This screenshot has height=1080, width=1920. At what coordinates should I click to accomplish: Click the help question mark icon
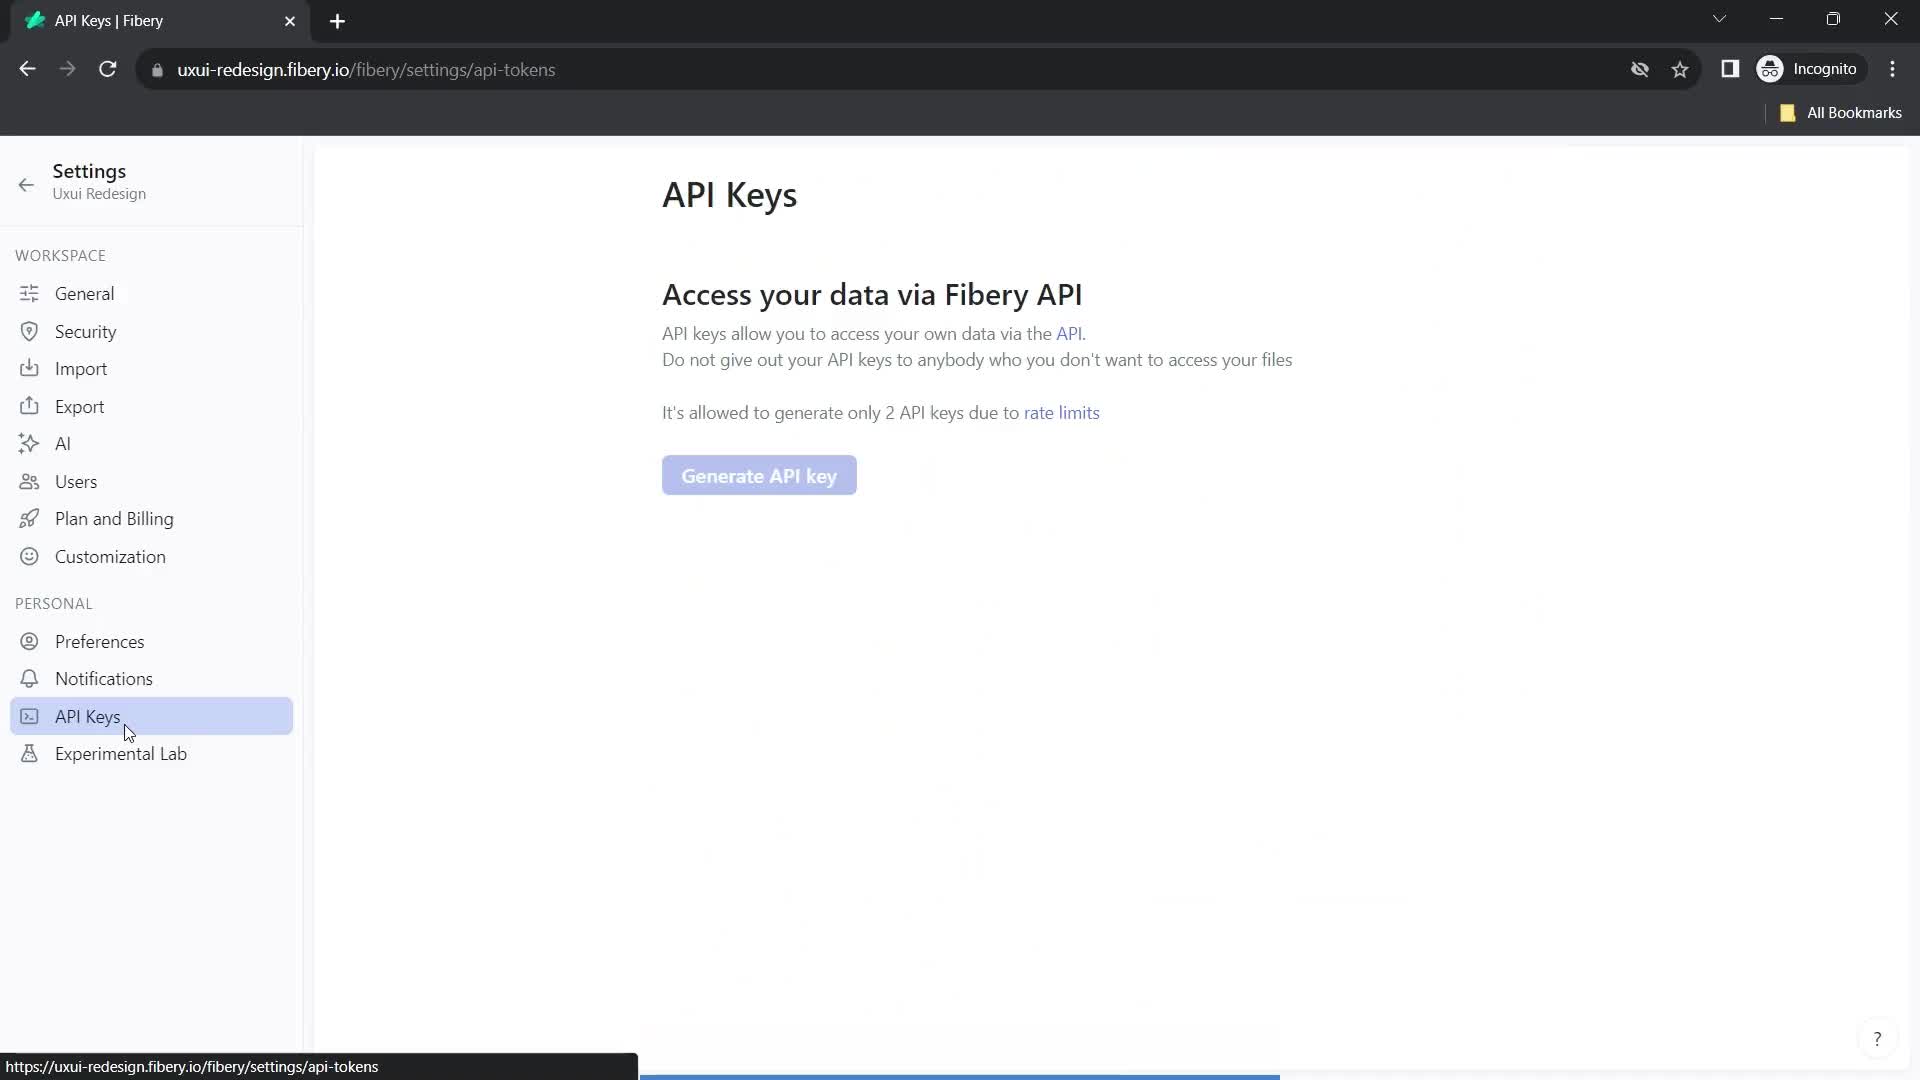(x=1876, y=1040)
